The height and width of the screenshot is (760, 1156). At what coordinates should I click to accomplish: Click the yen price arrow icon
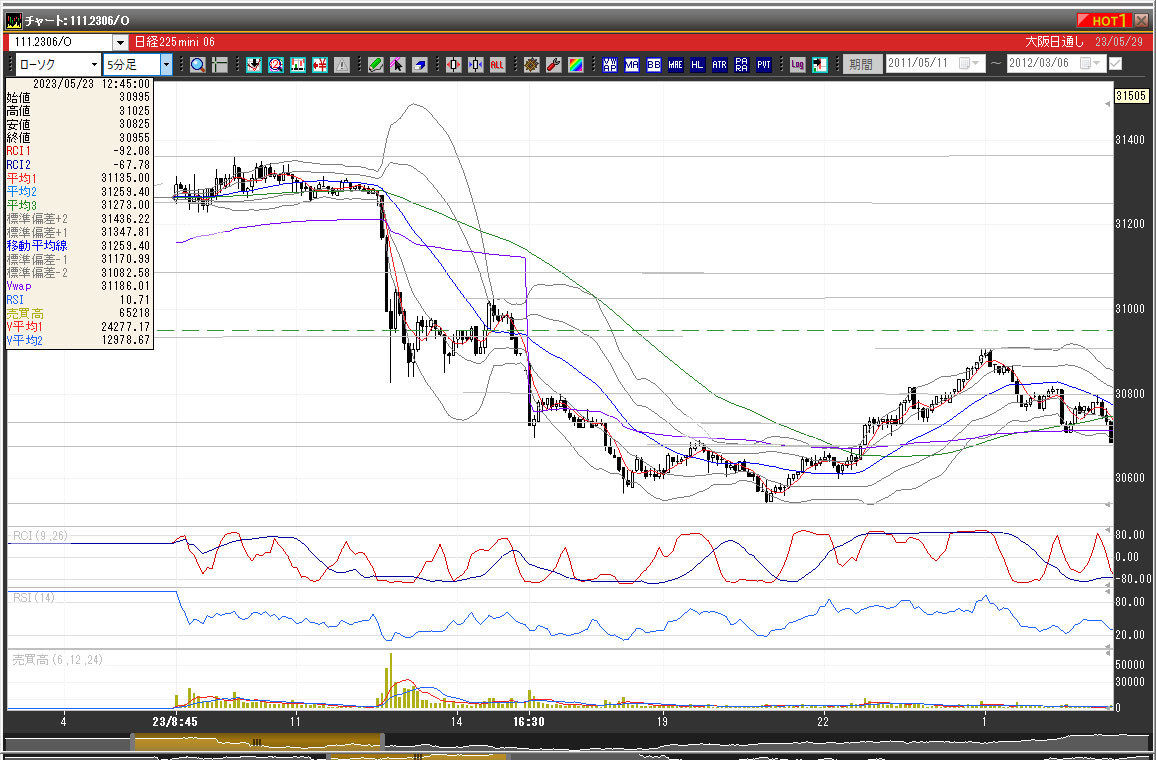[x=320, y=65]
